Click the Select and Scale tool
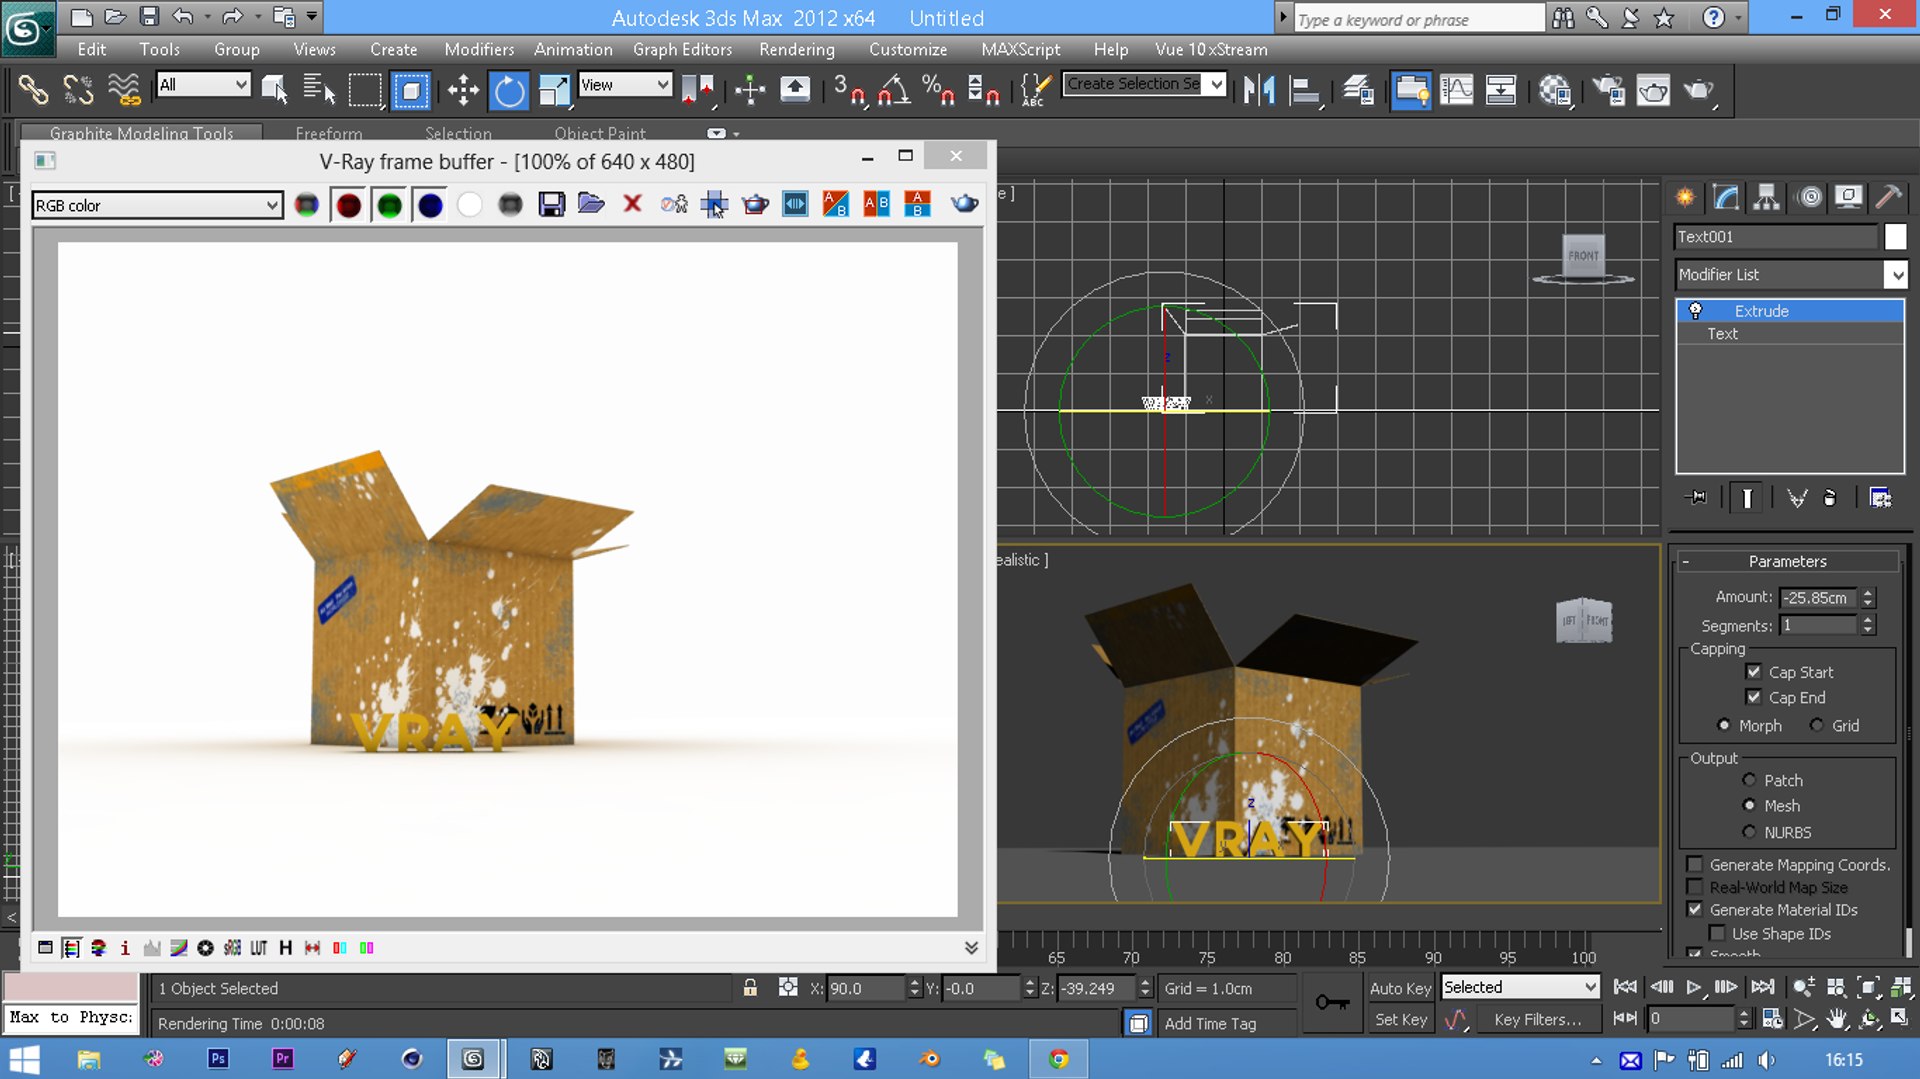This screenshot has width=1920, height=1079. click(554, 91)
